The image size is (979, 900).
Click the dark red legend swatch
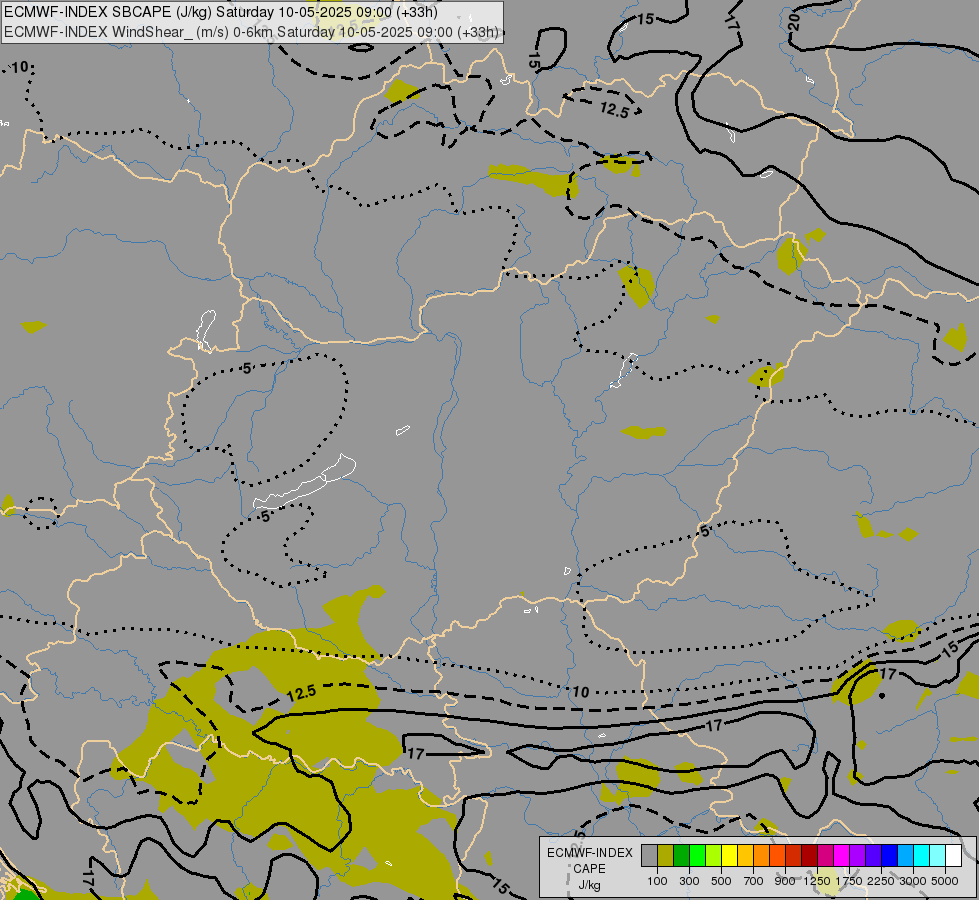click(x=810, y=856)
